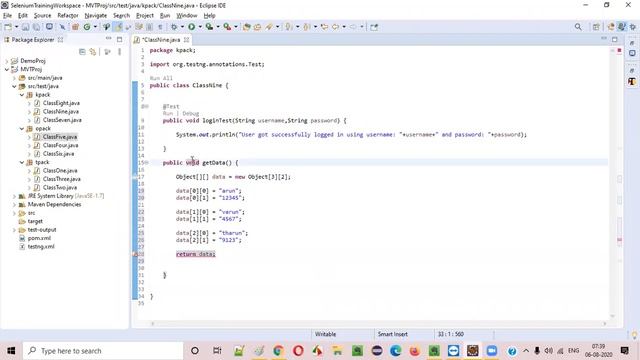Go to Last Edit Location icon
640x360 pixels.
(x=324, y=27)
